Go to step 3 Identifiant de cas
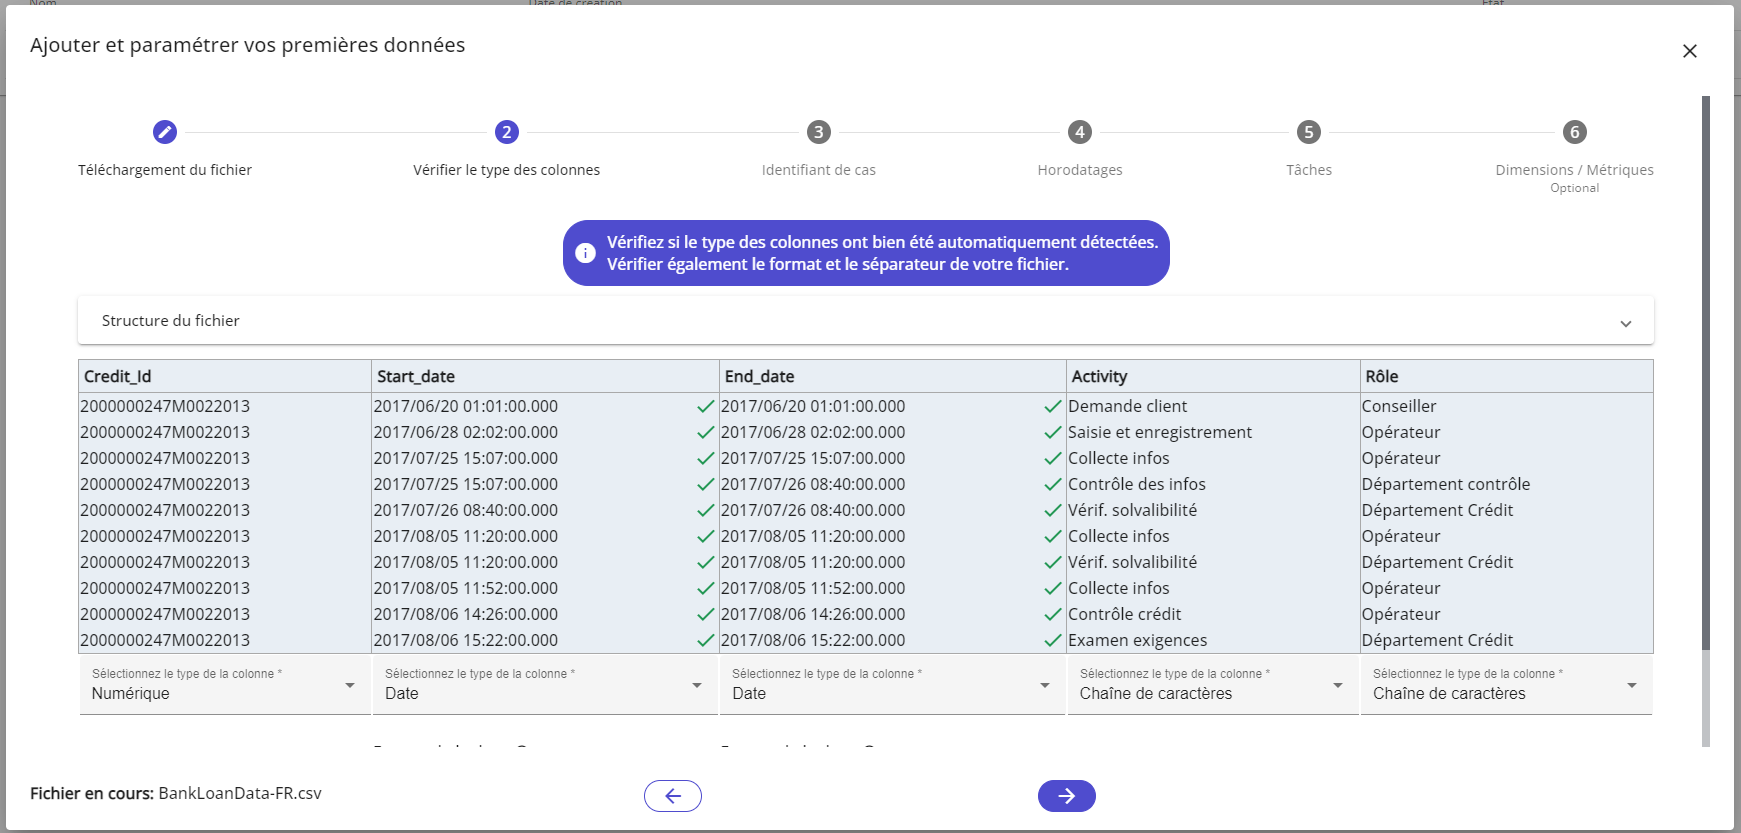 point(819,132)
